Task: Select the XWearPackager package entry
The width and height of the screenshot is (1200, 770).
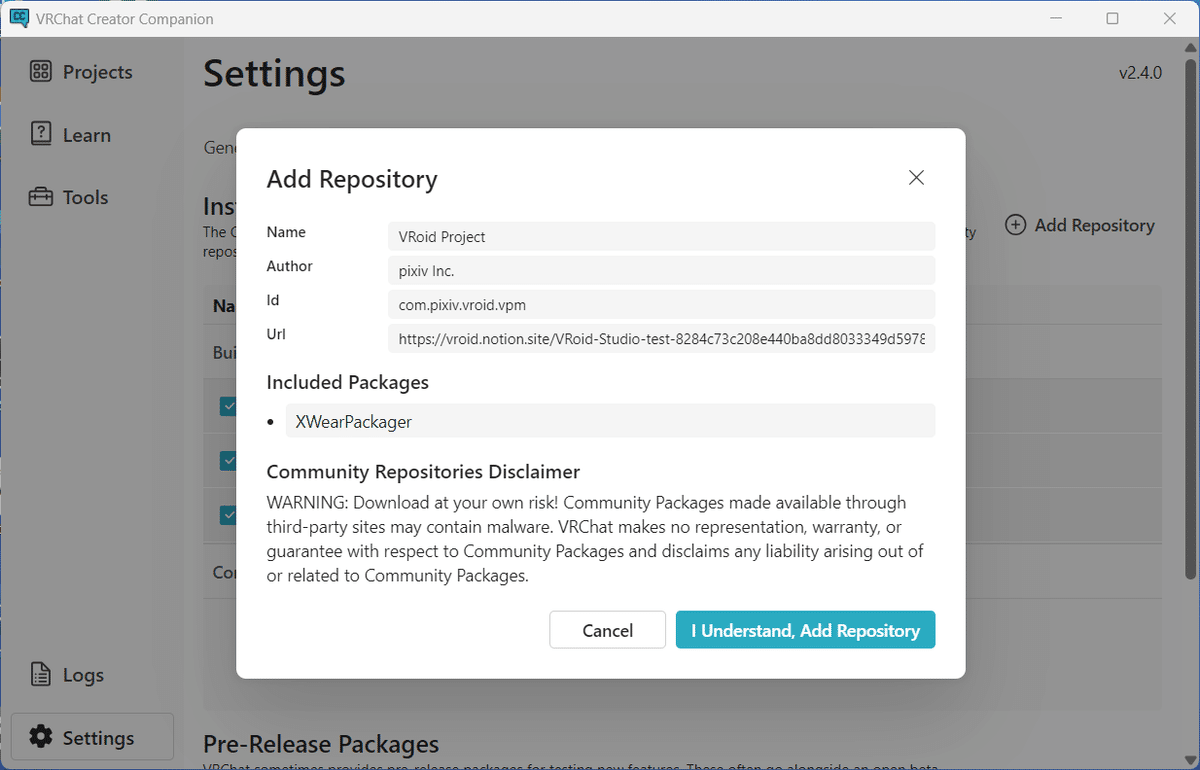Action: (610, 421)
